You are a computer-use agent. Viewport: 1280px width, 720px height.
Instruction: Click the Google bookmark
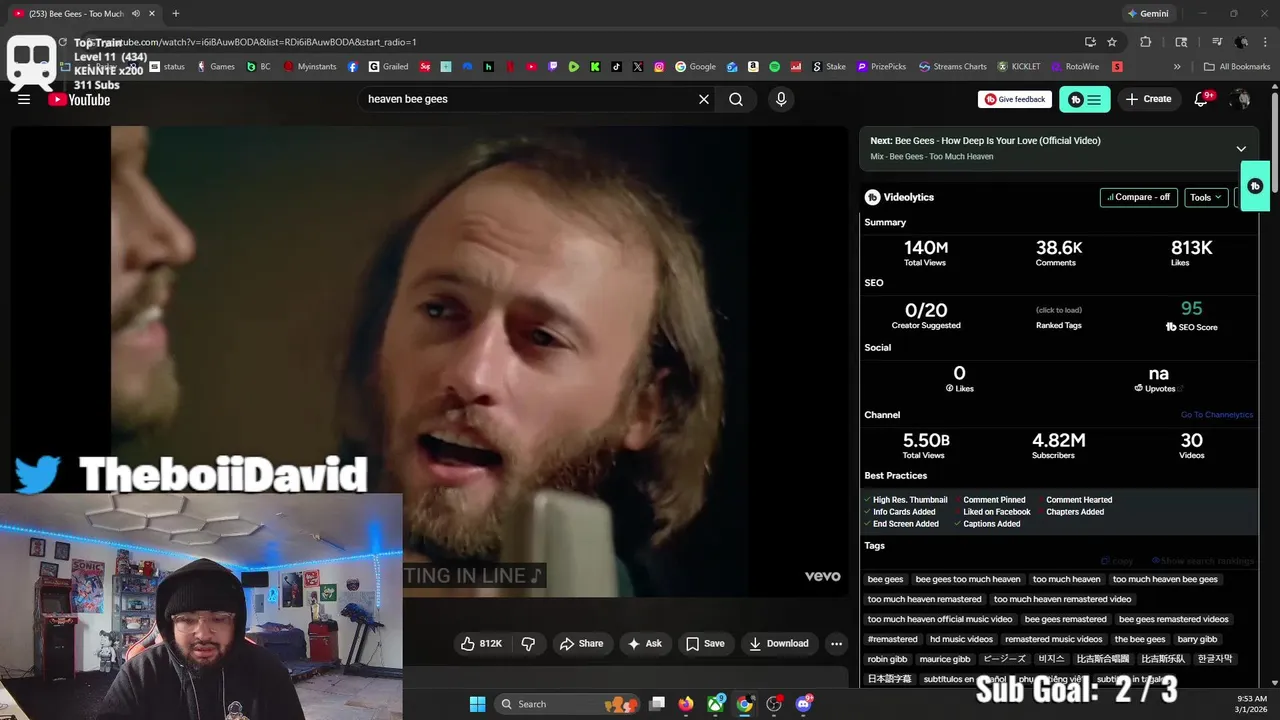(x=695, y=67)
